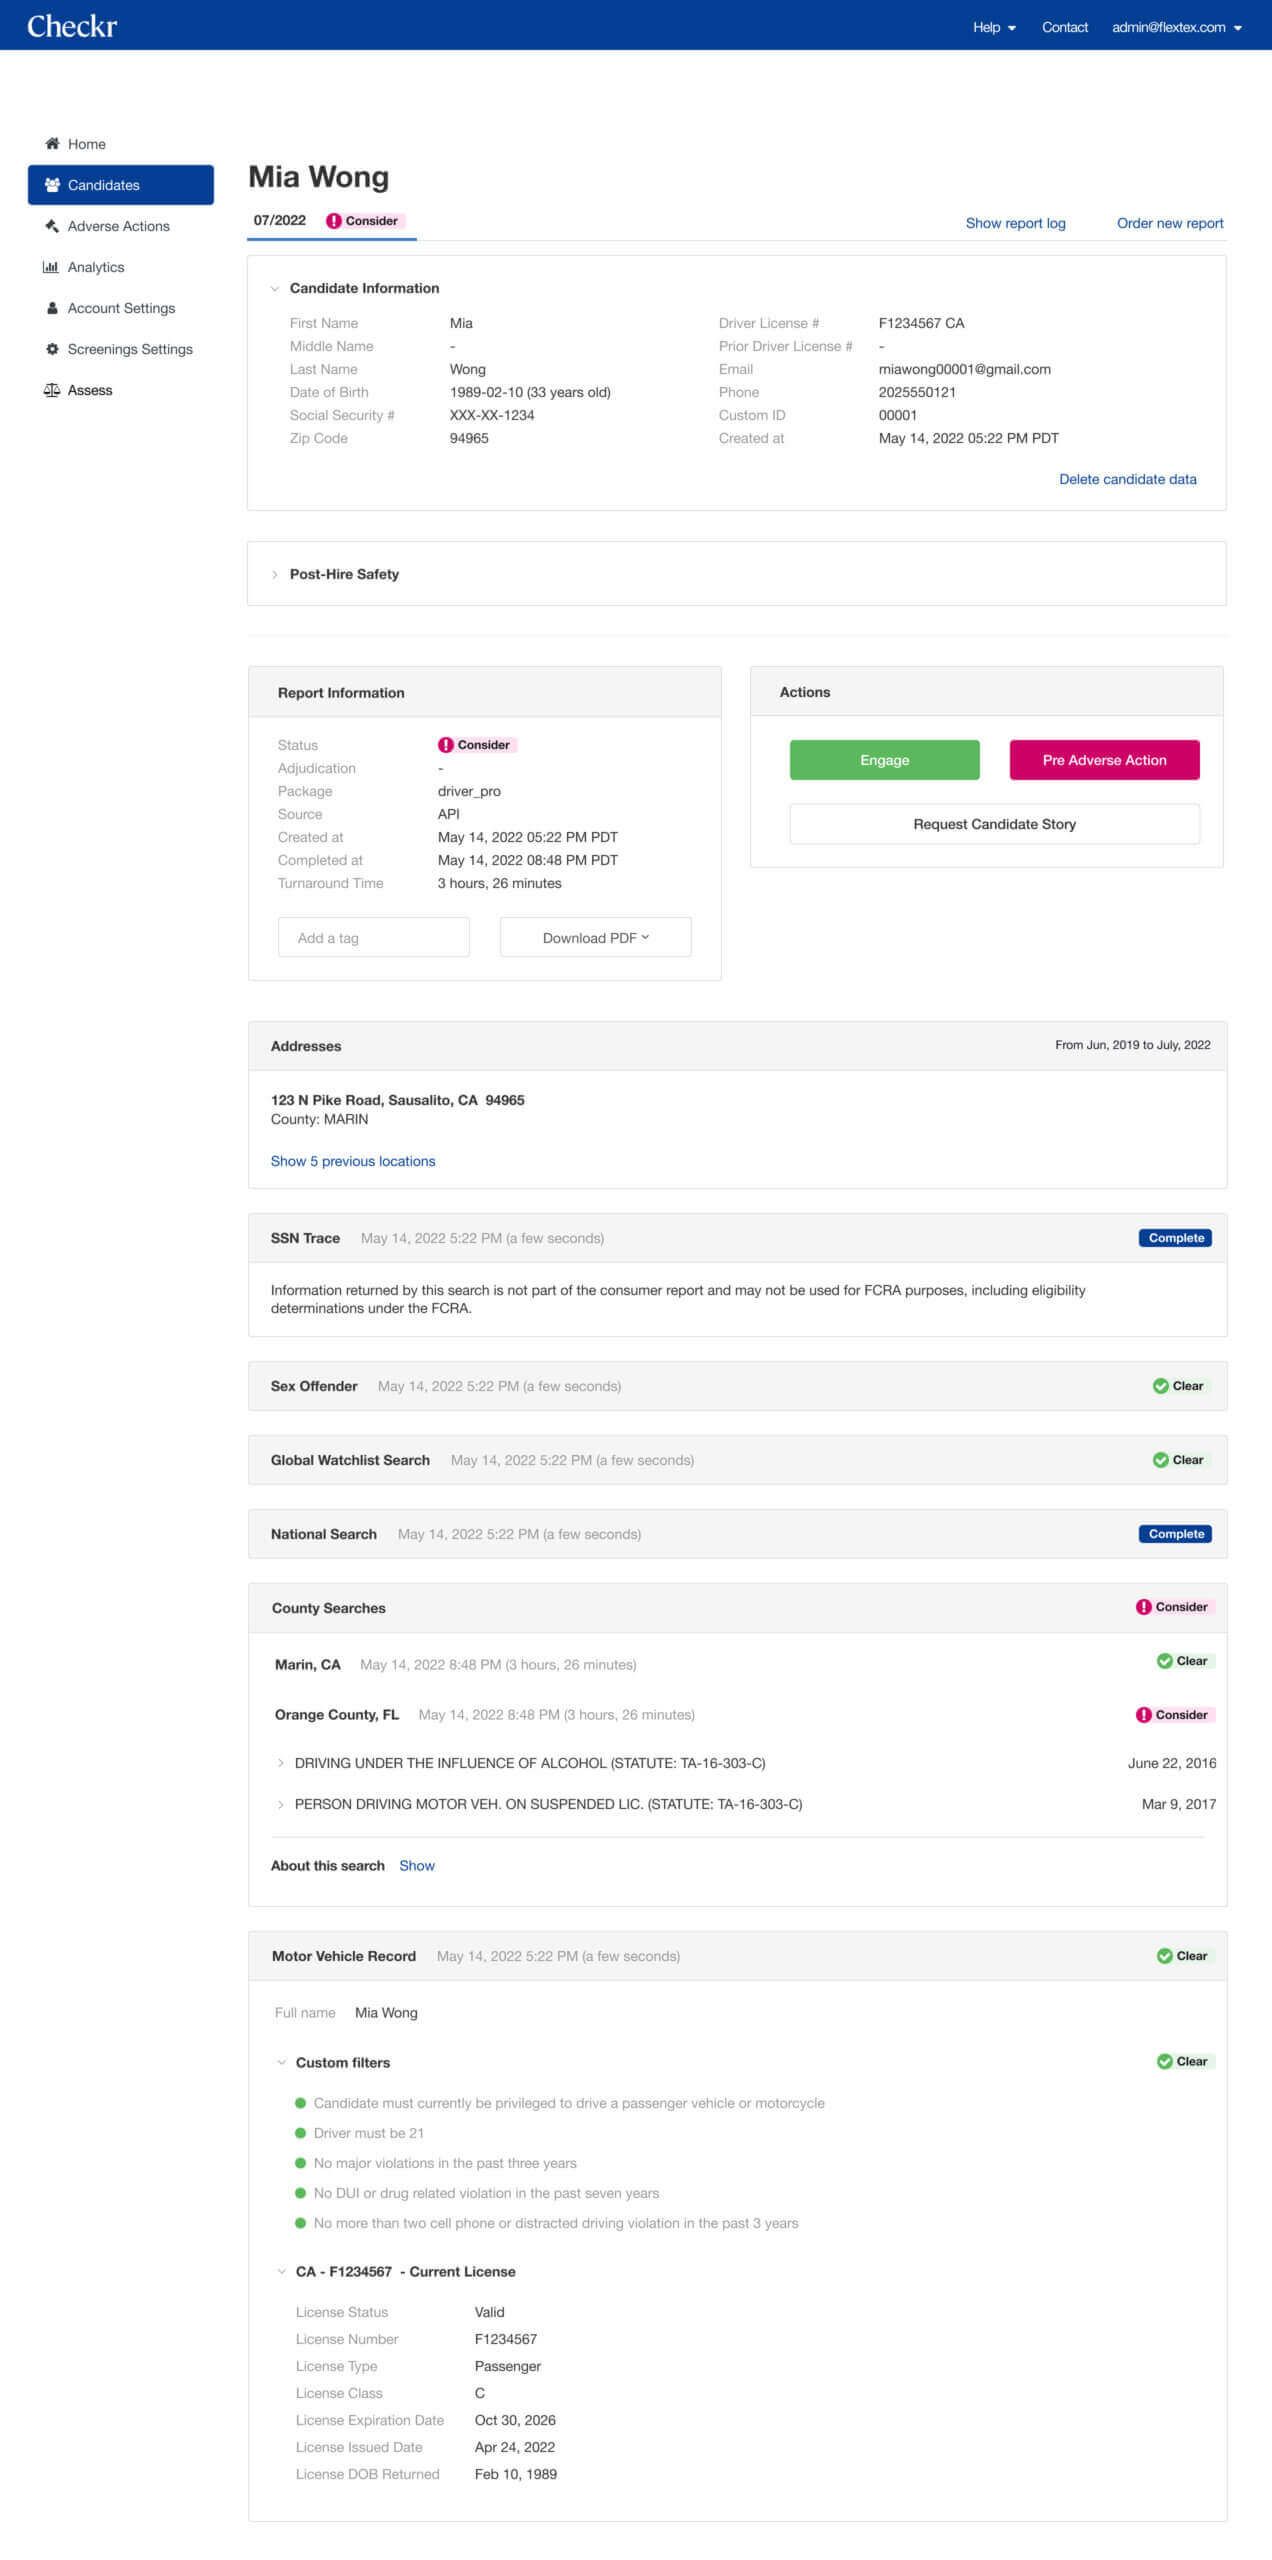Click Show report log
Image resolution: width=1272 pixels, height=2560 pixels.
tap(1015, 223)
